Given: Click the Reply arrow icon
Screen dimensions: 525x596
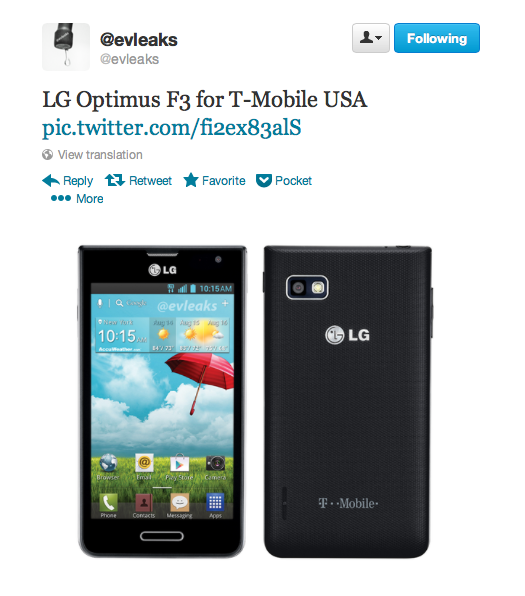Looking at the screenshot, I should (x=51, y=181).
